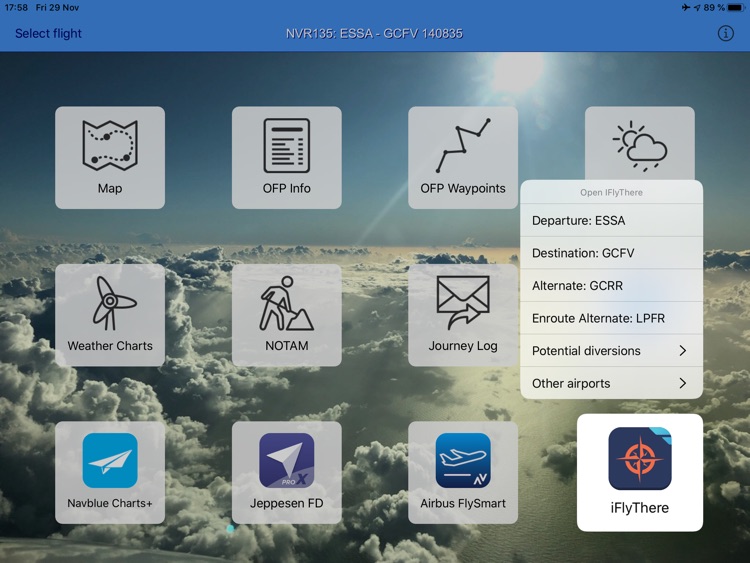Open the Weather Charts tile
This screenshot has height=563, width=750.
click(x=110, y=315)
